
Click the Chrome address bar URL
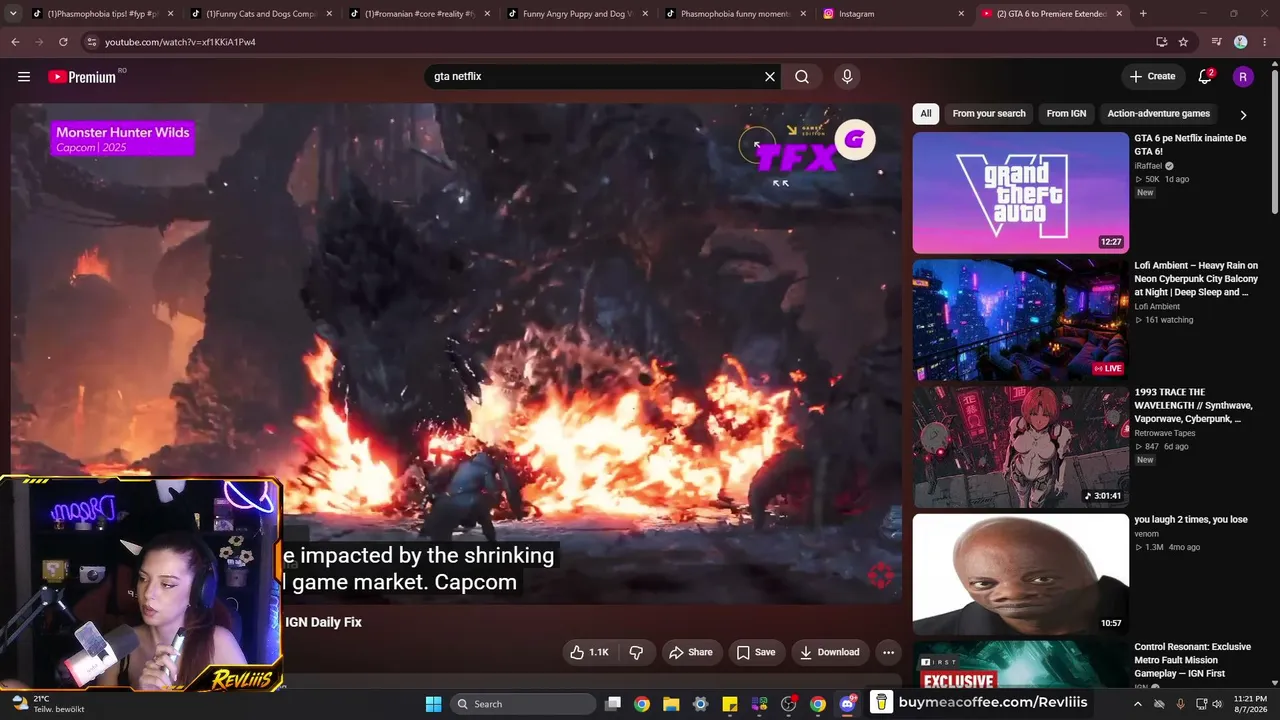pos(180,42)
